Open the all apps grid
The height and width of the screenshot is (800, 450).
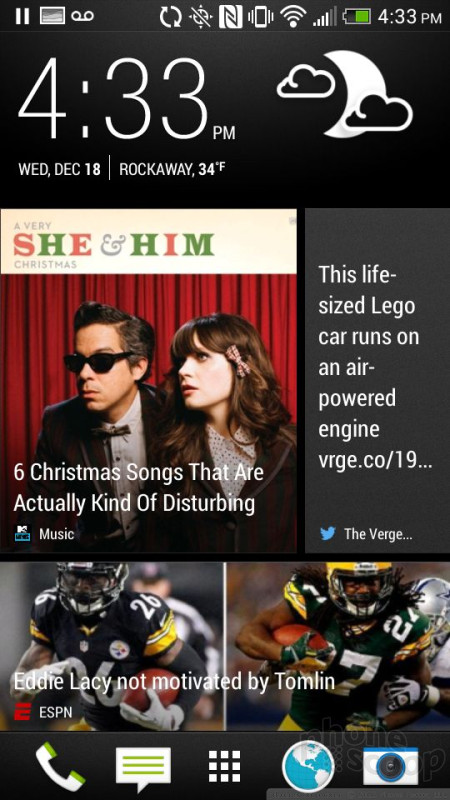(x=224, y=766)
